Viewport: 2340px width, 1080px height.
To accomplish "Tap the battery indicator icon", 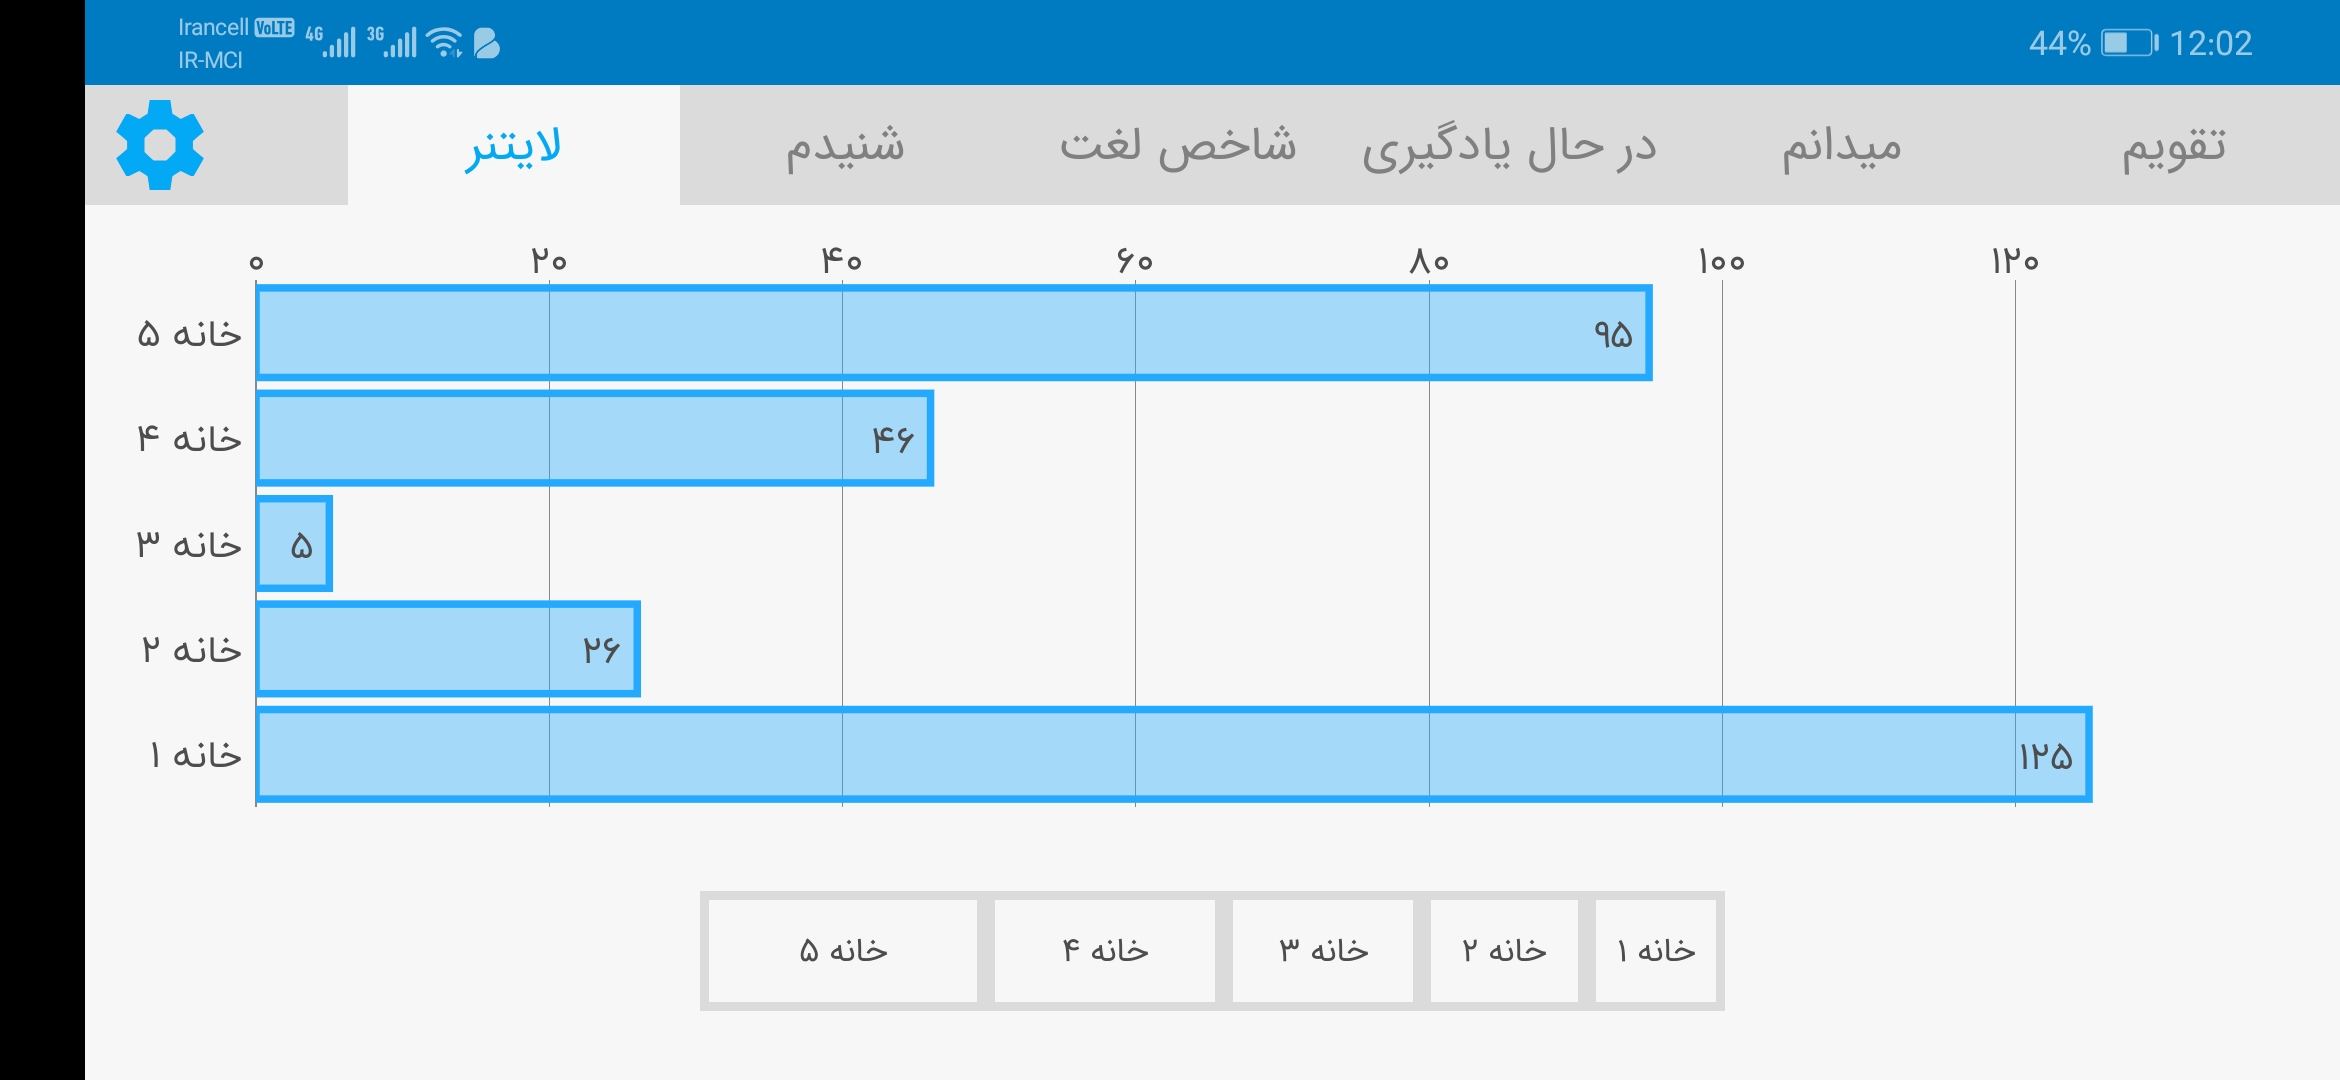I will [x=2129, y=43].
